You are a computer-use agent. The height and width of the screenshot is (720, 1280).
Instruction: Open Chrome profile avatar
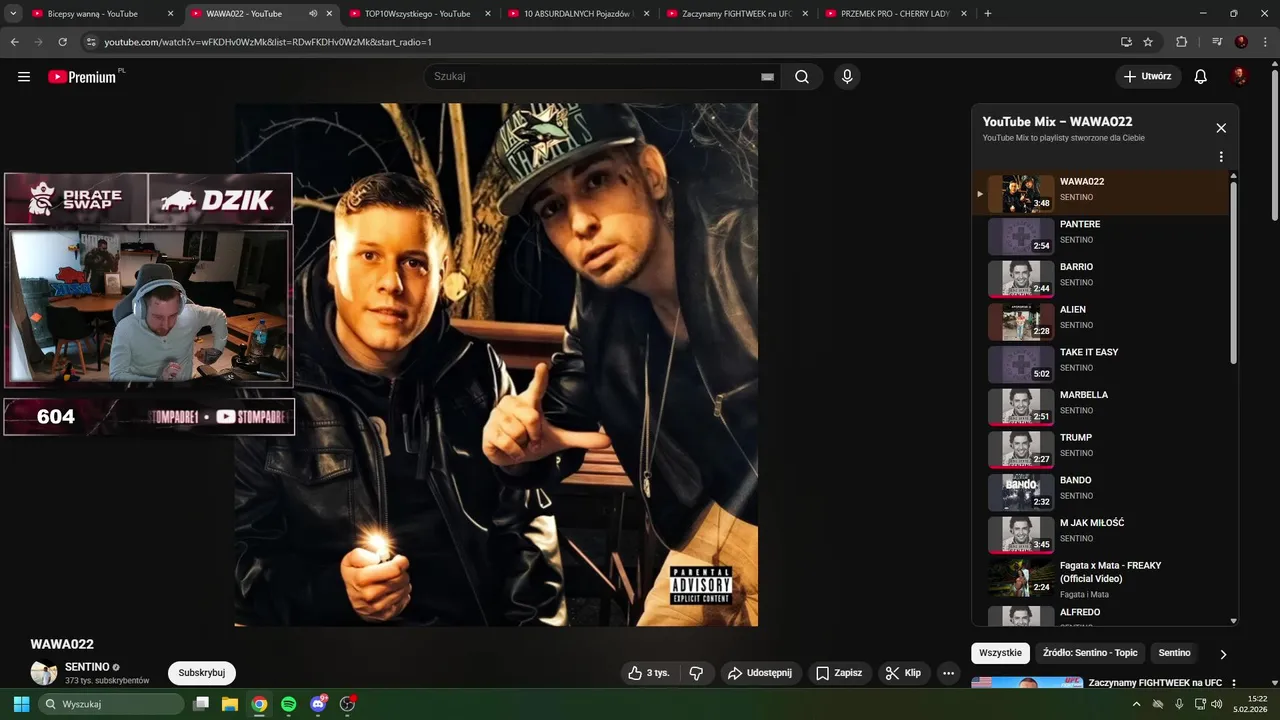point(1241,42)
